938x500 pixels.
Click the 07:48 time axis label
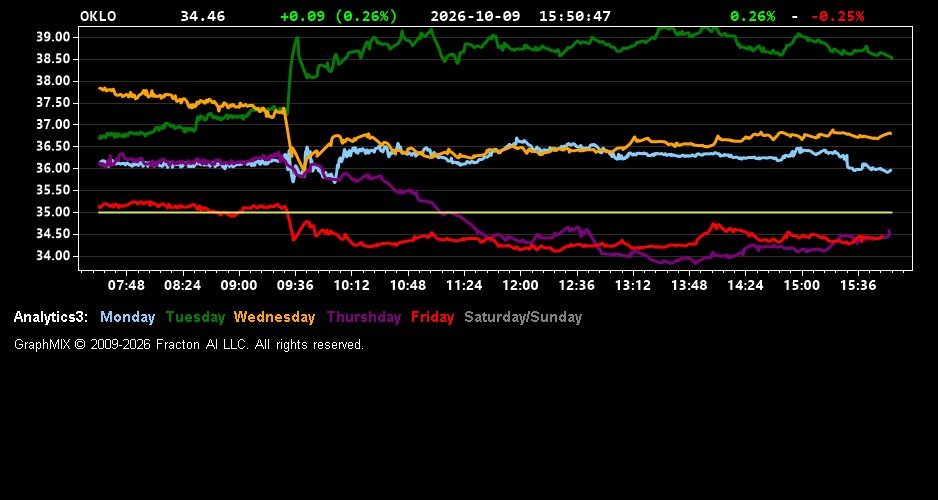coord(126,286)
